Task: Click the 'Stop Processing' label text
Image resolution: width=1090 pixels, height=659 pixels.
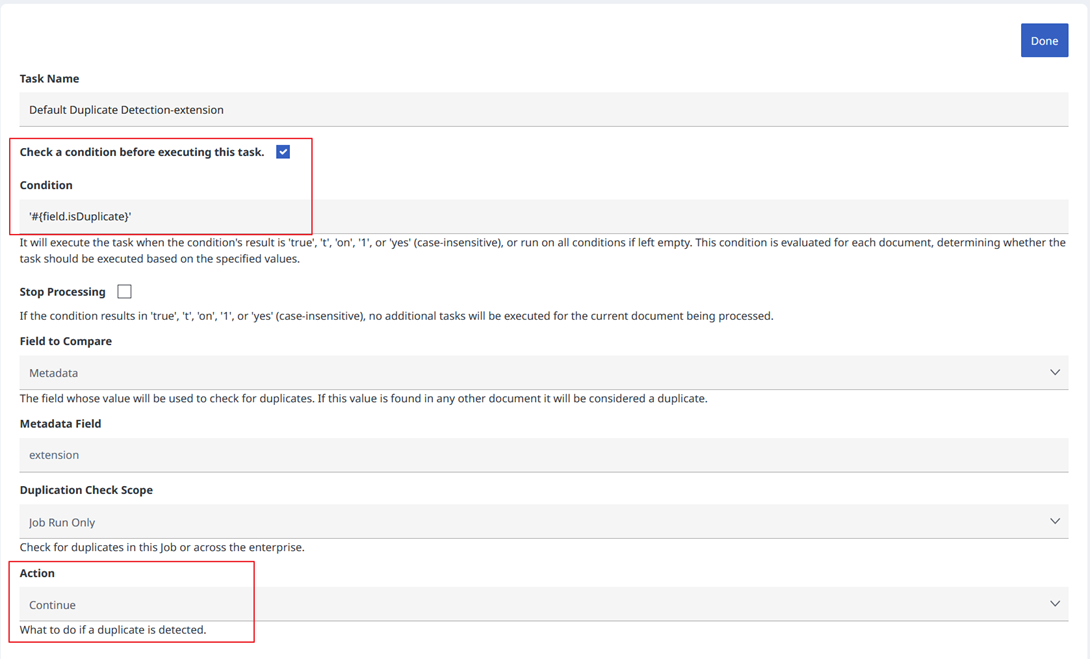Action: 62,292
